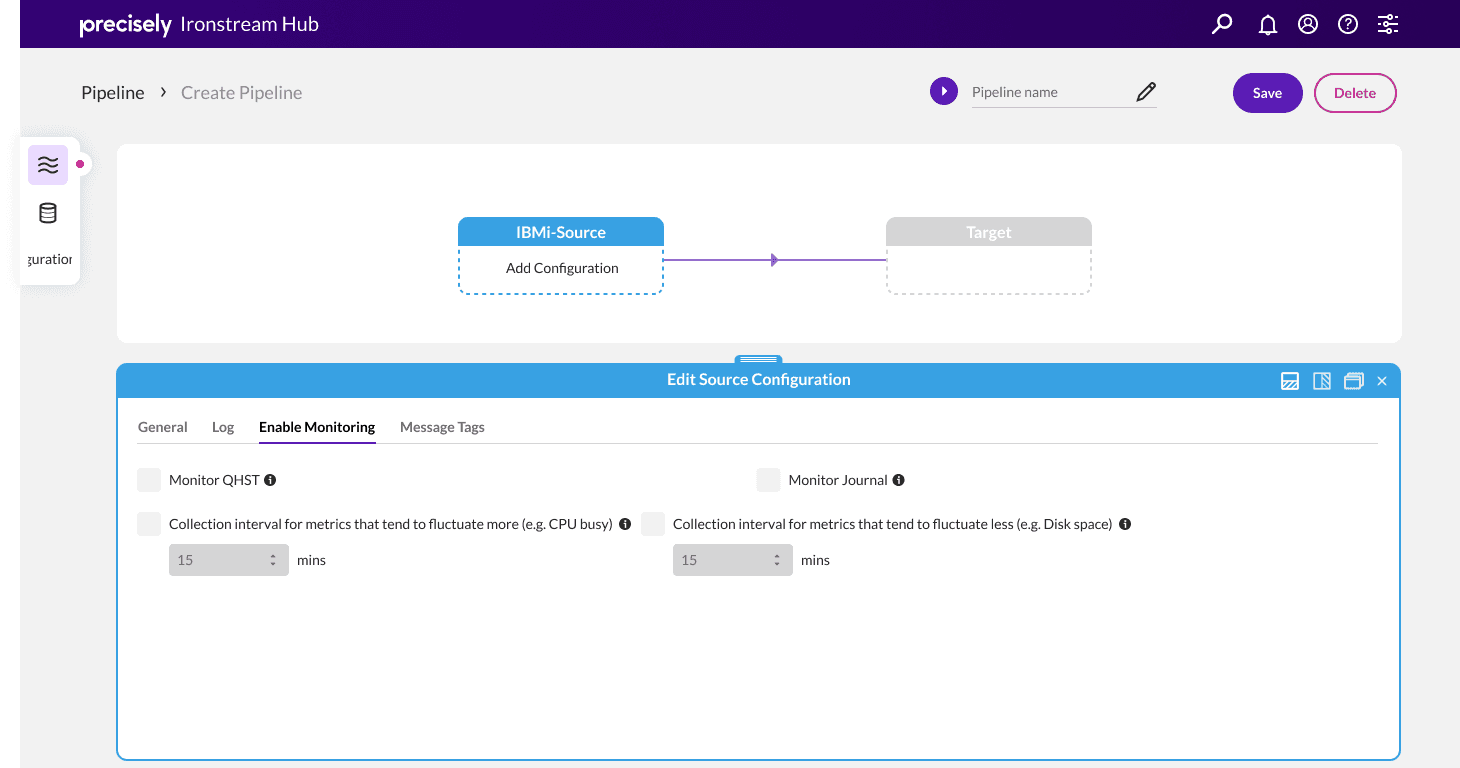Show info icon for CPU busy collection interval

[x=625, y=524]
